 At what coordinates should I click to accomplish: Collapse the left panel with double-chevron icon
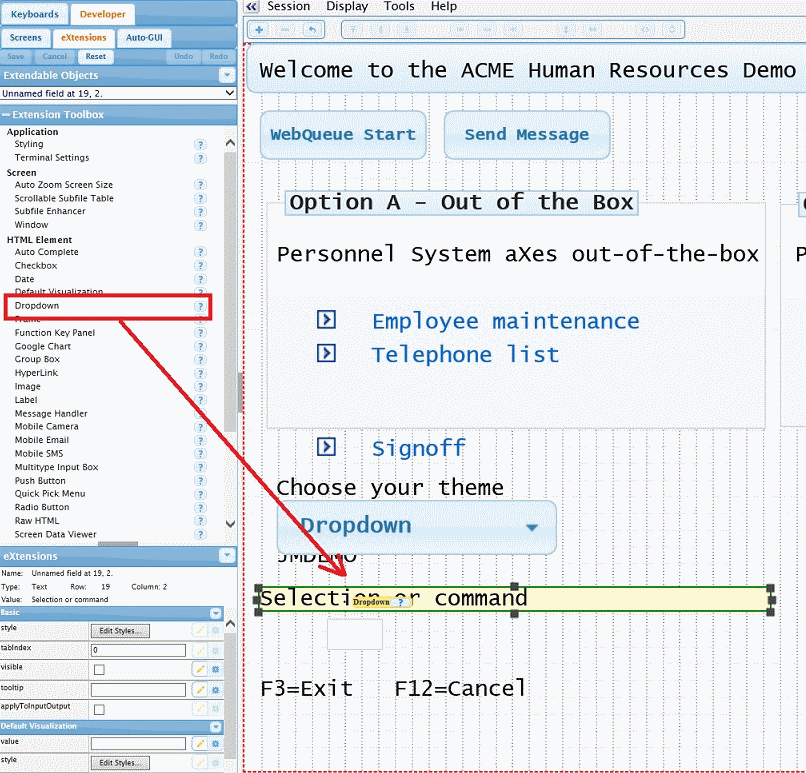click(x=251, y=7)
